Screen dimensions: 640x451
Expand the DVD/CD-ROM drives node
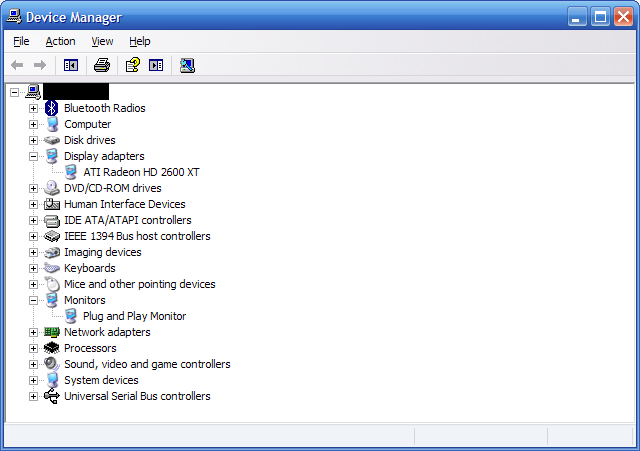pyautogui.click(x=33, y=189)
